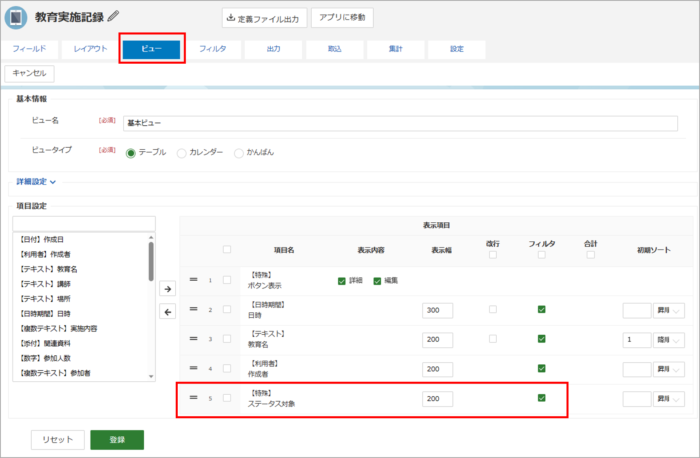Toggle 改行 checkbox for 教育名 row
Screen dimensions: 700x458
coord(493,339)
